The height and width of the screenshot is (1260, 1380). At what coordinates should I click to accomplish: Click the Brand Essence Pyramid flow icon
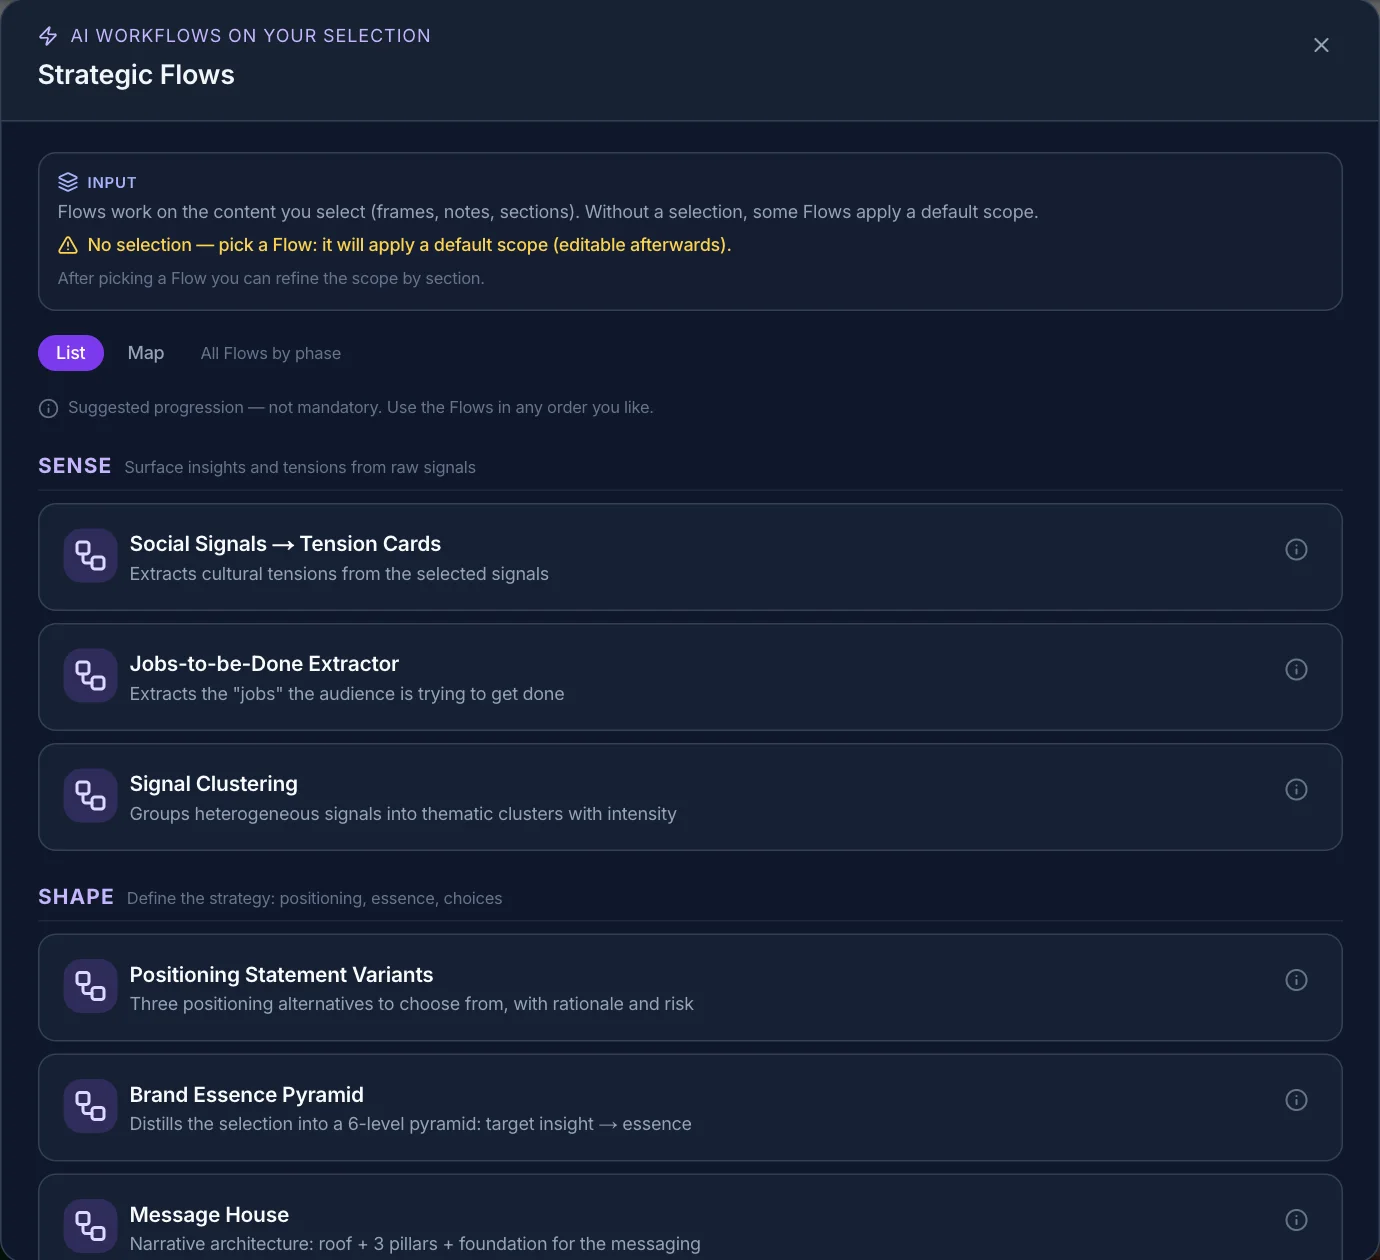[91, 1106]
